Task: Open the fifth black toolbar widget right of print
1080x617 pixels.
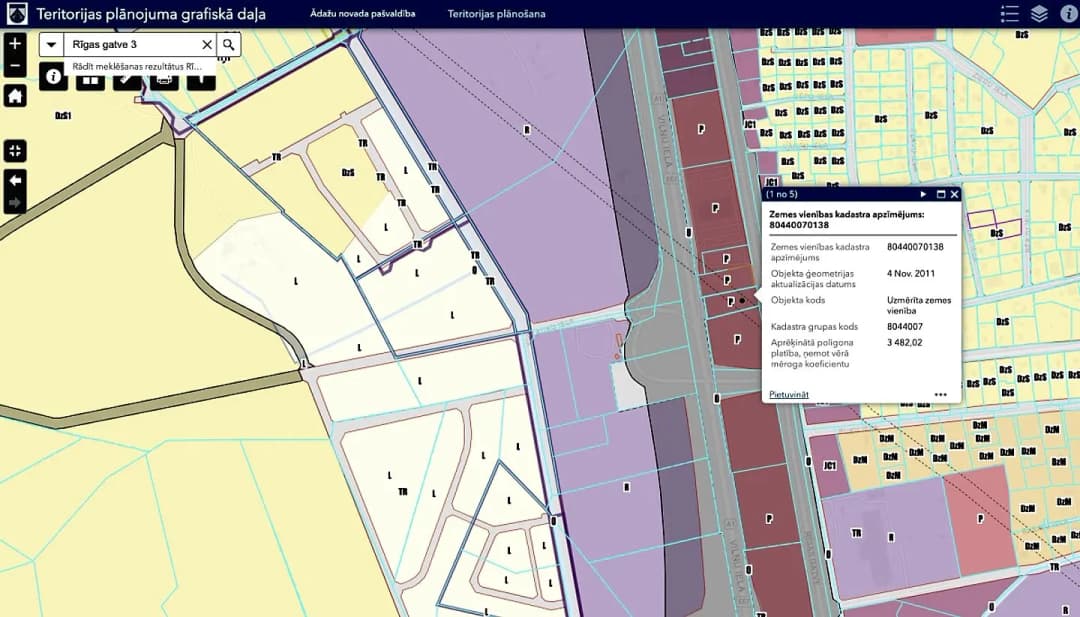Action: click(x=201, y=81)
